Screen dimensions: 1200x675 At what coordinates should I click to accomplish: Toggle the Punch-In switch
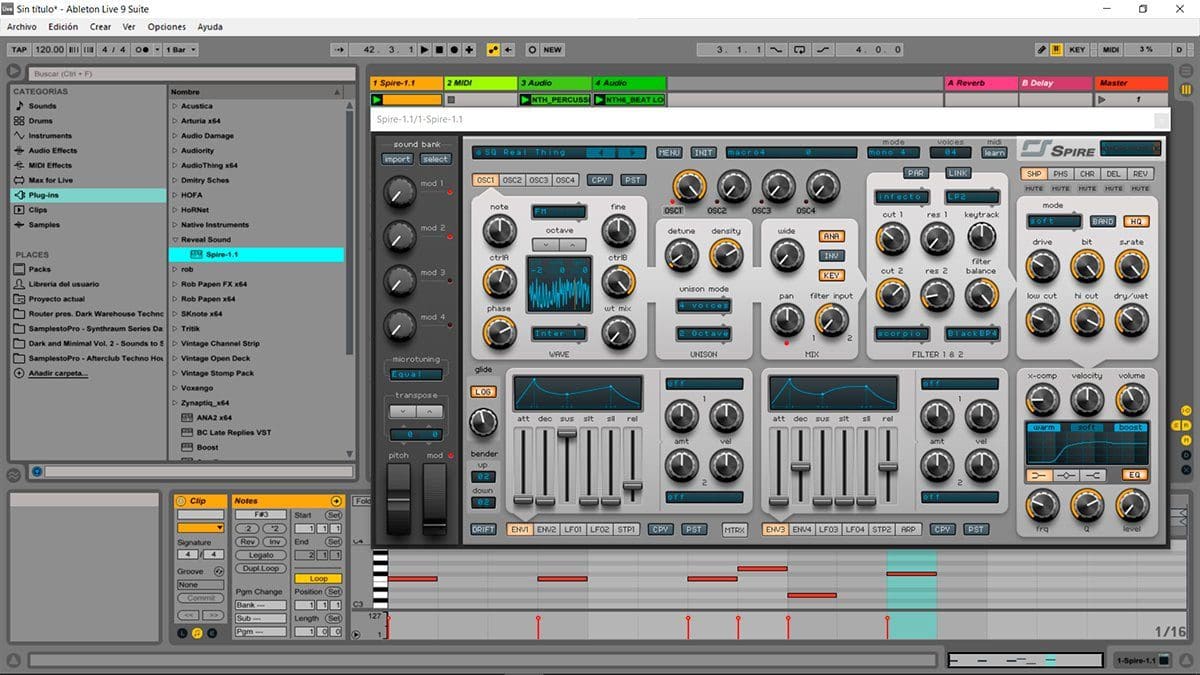tap(776, 49)
